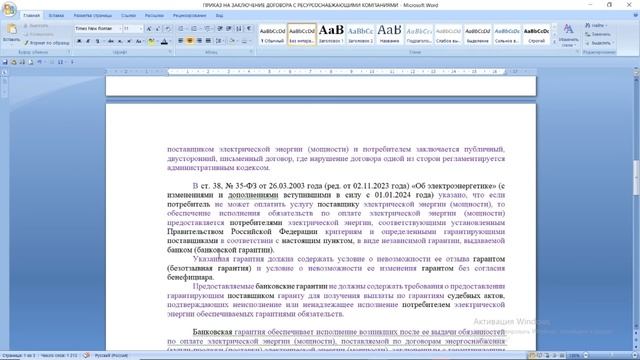Viewport: 640px width, 360px height.
Task: Open the font size dropdown
Action: [x=141, y=29]
